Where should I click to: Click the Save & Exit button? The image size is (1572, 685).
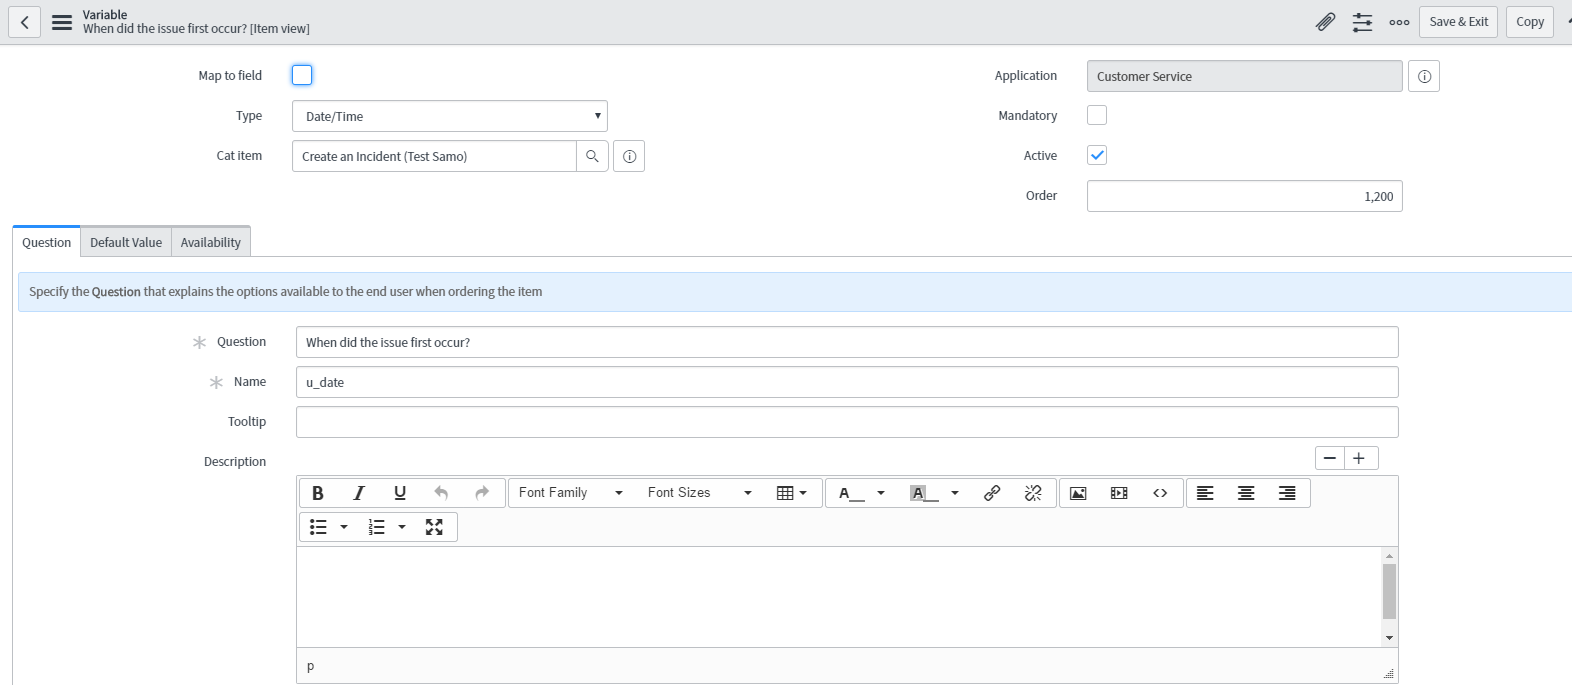point(1458,22)
